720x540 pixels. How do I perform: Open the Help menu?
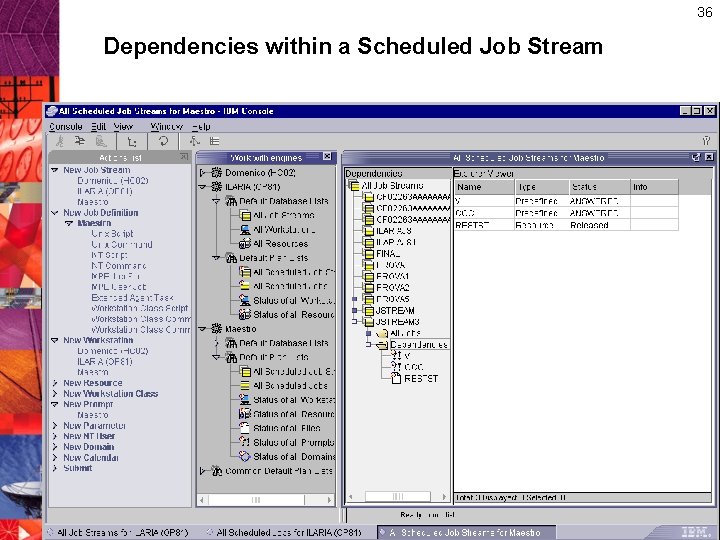[201, 127]
